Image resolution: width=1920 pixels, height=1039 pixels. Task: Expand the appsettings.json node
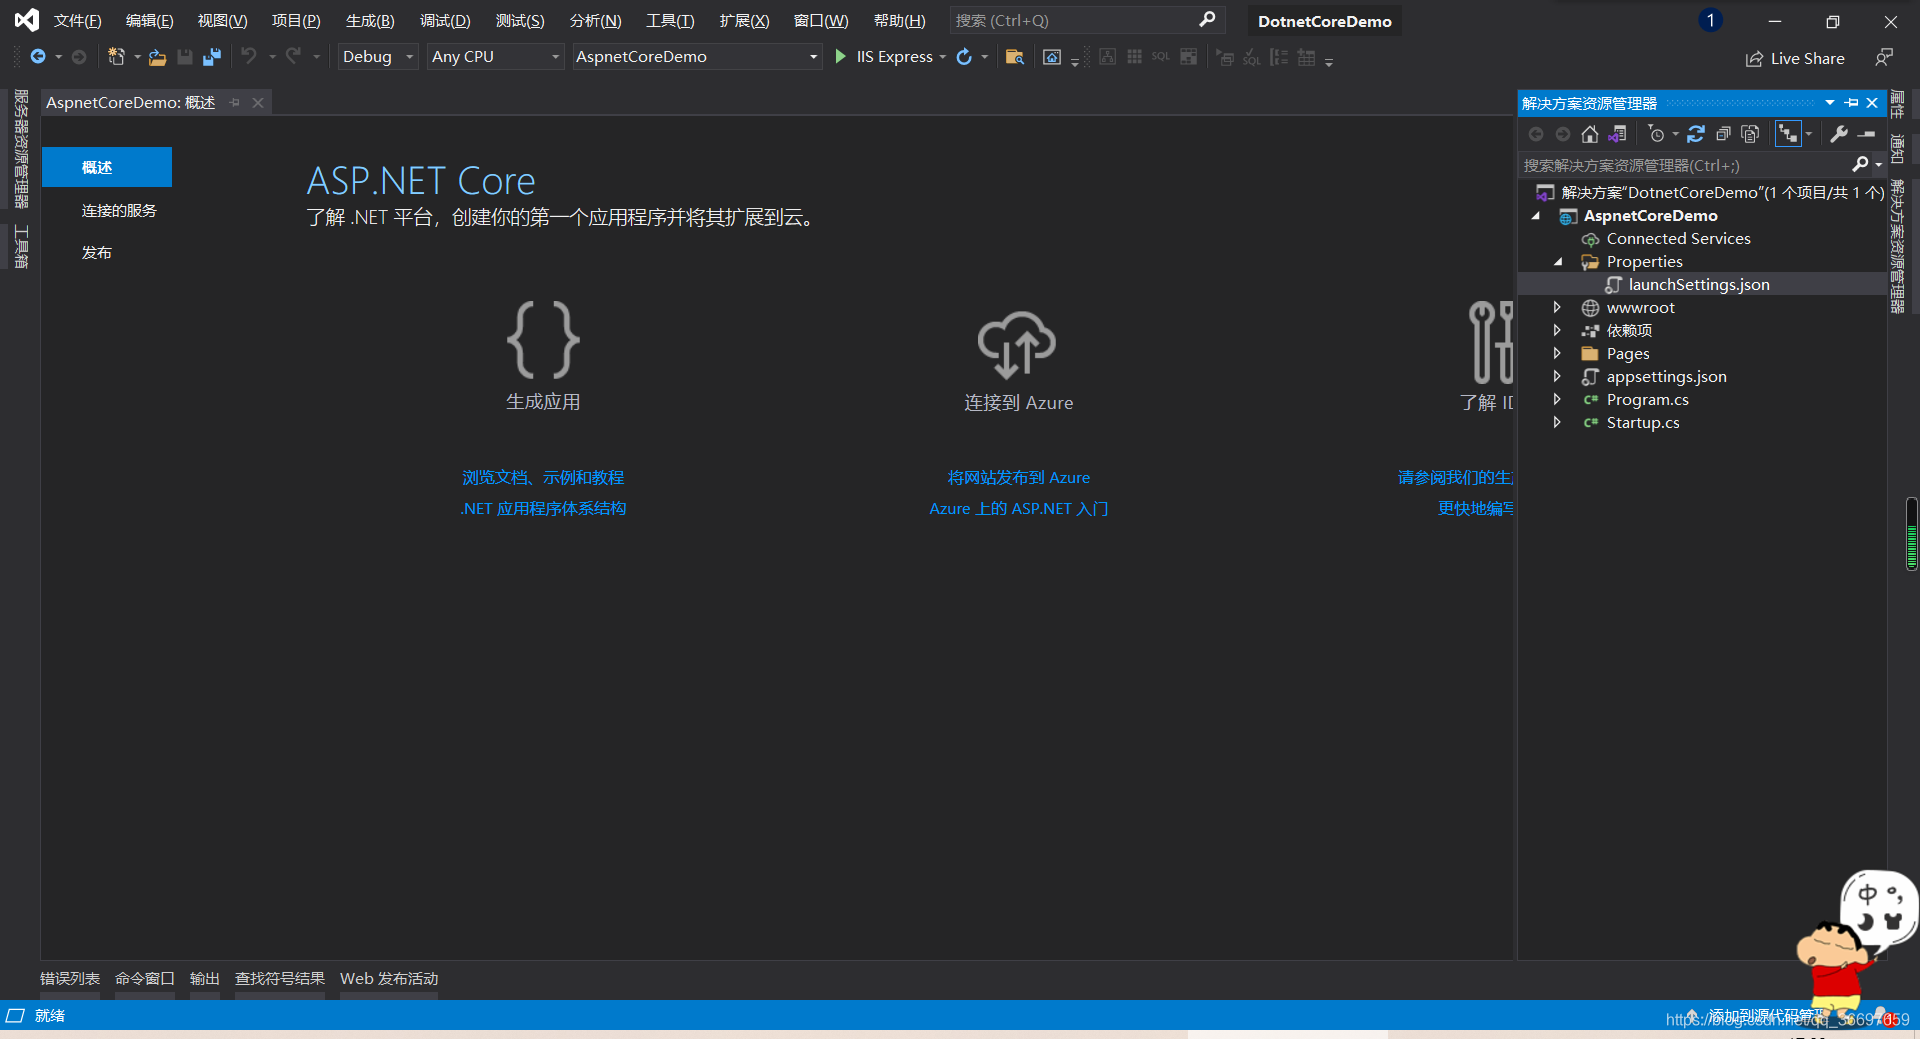tap(1557, 377)
